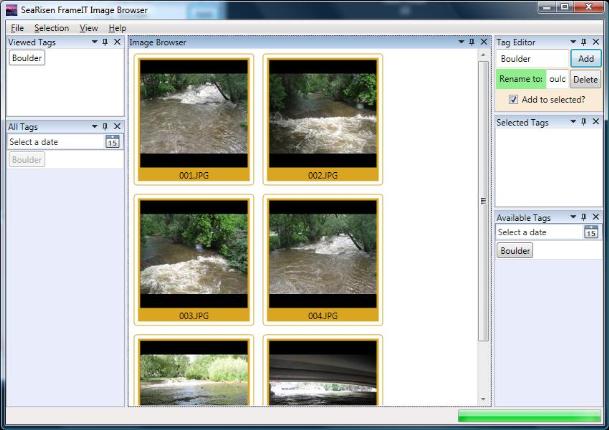Click the Boulder tag in Available Tags
Image resolution: width=609 pixels, height=430 pixels.
click(x=515, y=251)
